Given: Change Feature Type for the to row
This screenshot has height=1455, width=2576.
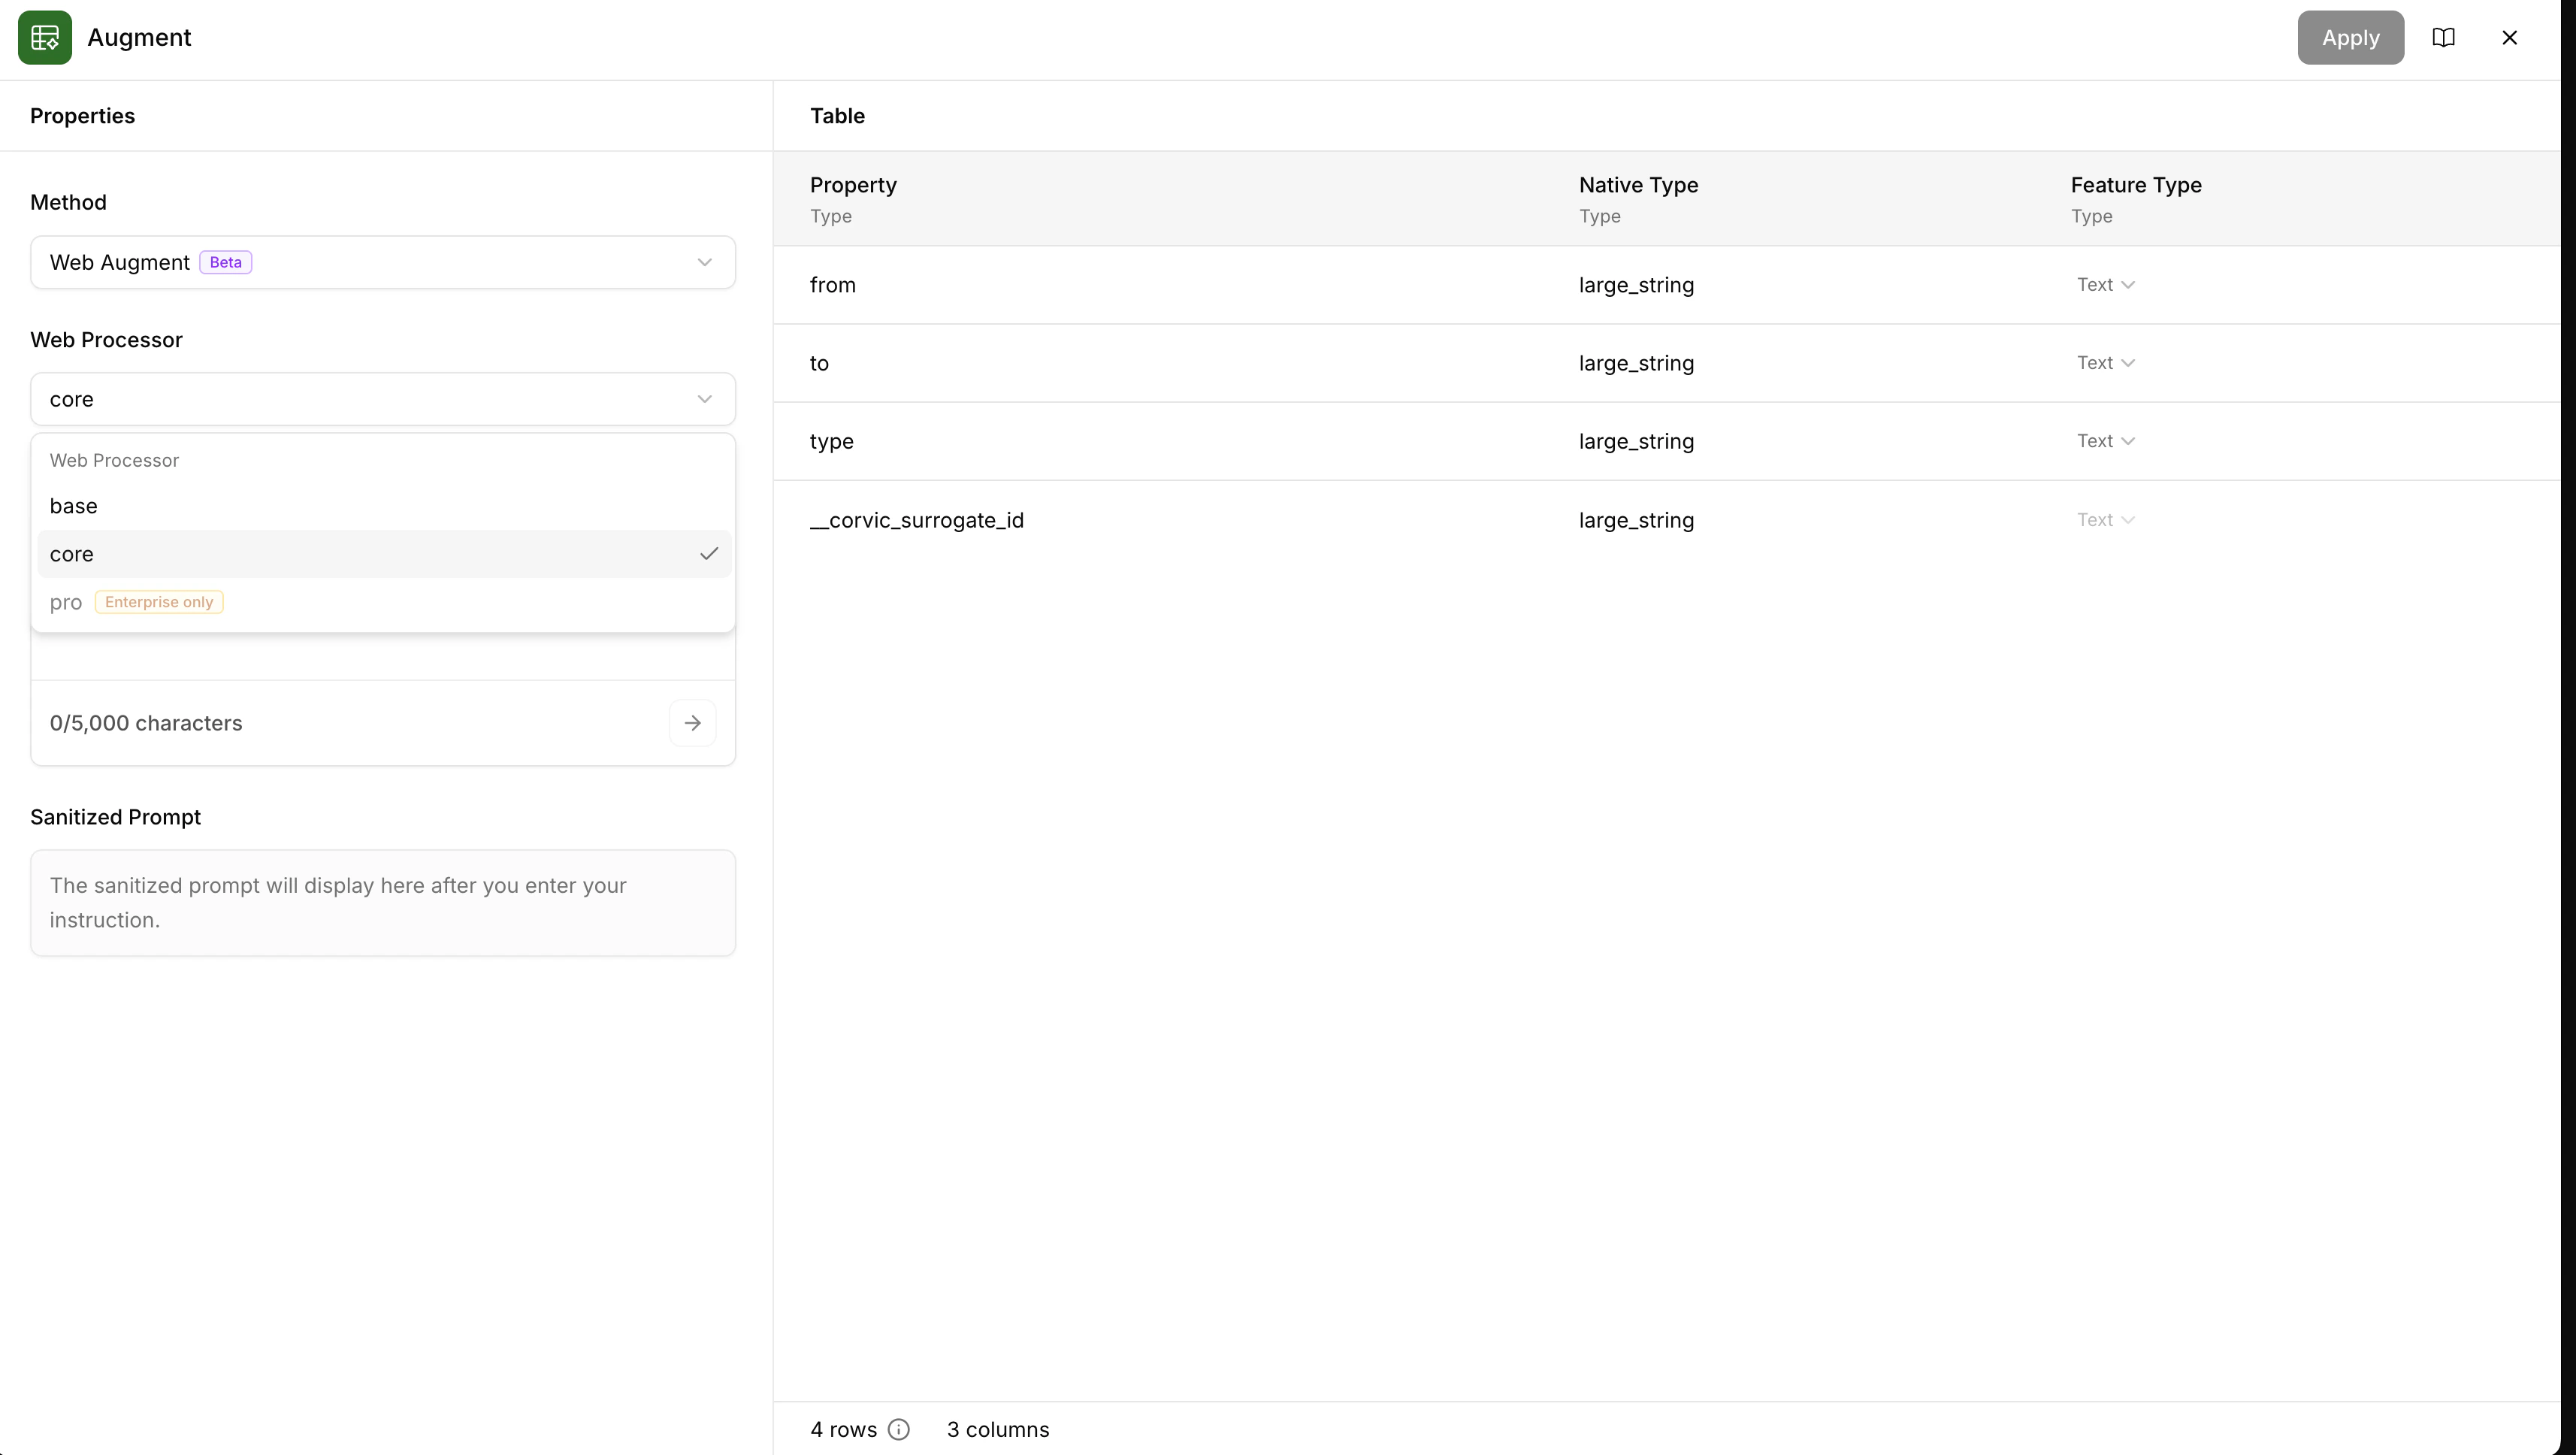Looking at the screenshot, I should point(2105,362).
